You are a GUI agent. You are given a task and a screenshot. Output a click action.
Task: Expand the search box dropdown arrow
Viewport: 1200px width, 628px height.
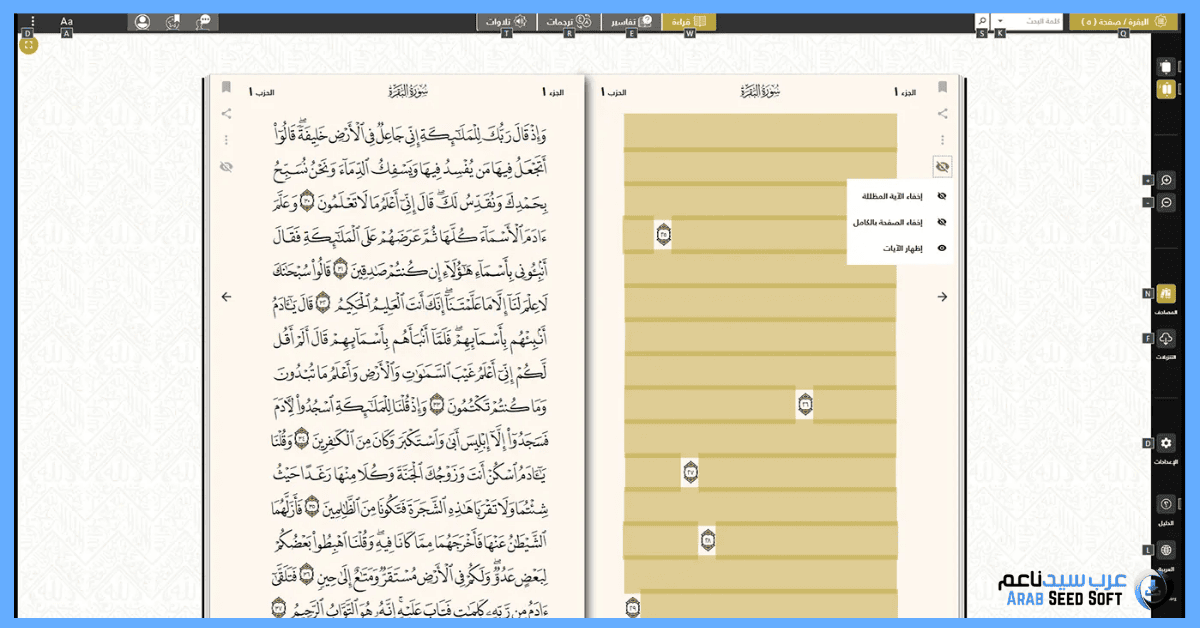tap(998, 21)
